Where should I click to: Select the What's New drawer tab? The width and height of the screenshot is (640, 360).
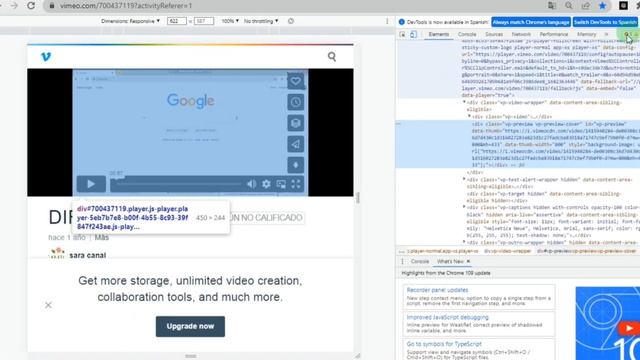pyautogui.click(x=450, y=261)
